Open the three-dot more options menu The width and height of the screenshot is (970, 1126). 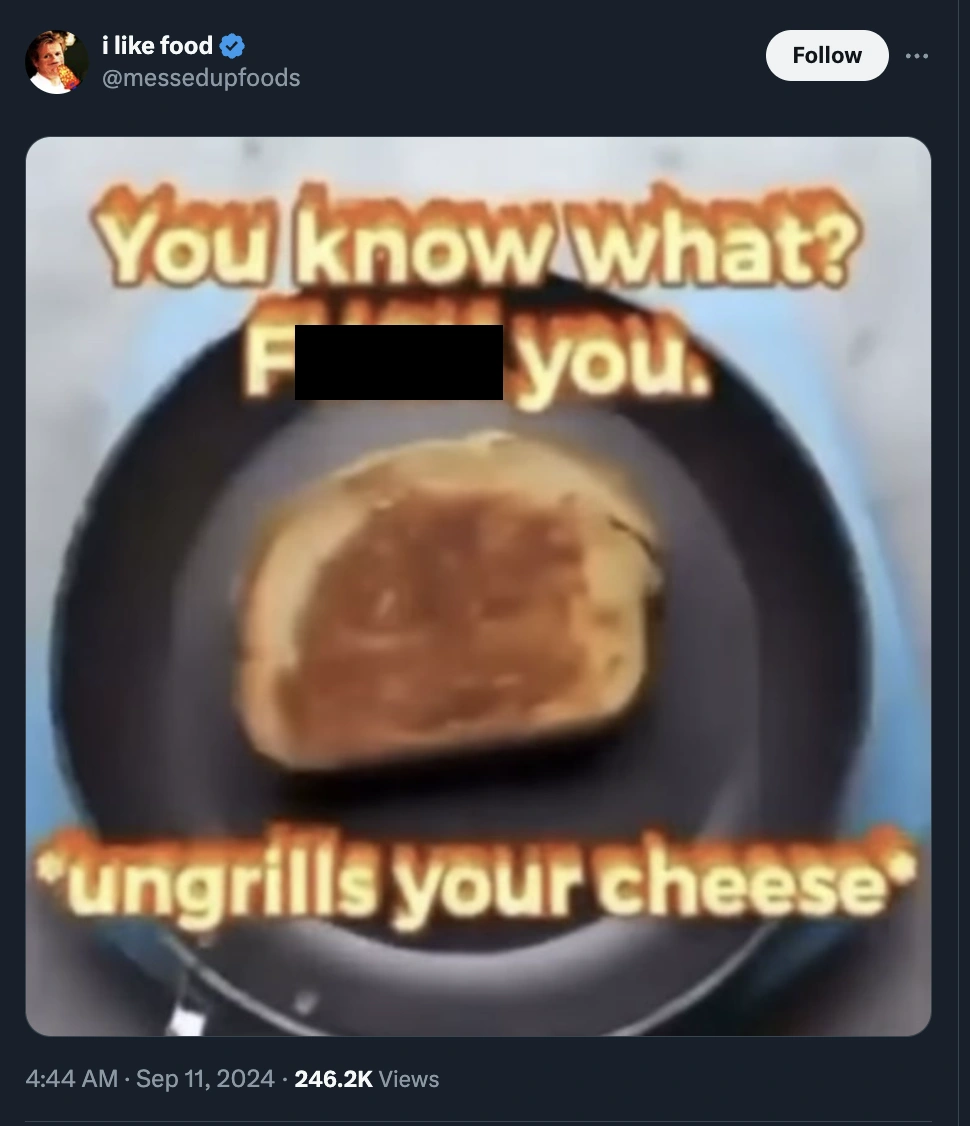click(917, 56)
